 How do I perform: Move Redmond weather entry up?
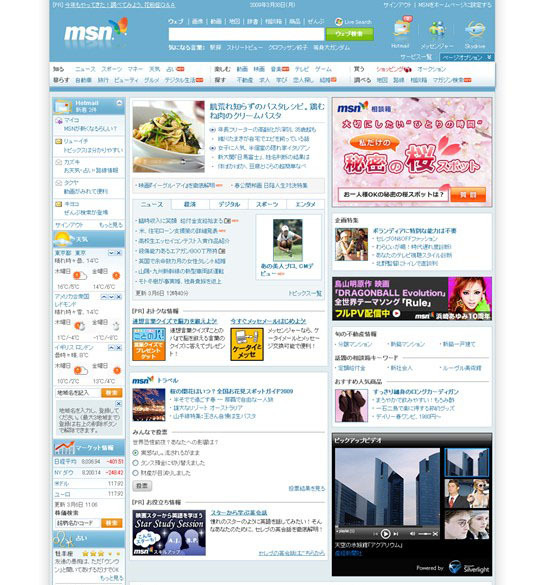point(103,297)
